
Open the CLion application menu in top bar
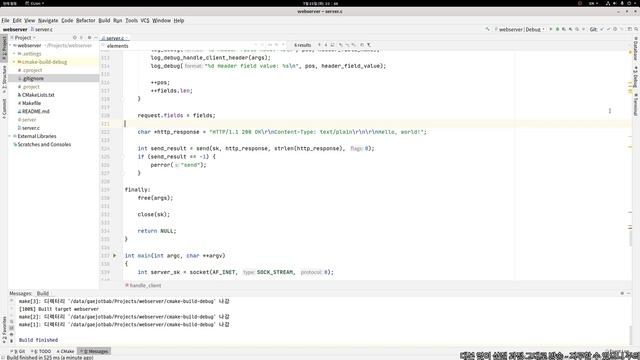35,3
